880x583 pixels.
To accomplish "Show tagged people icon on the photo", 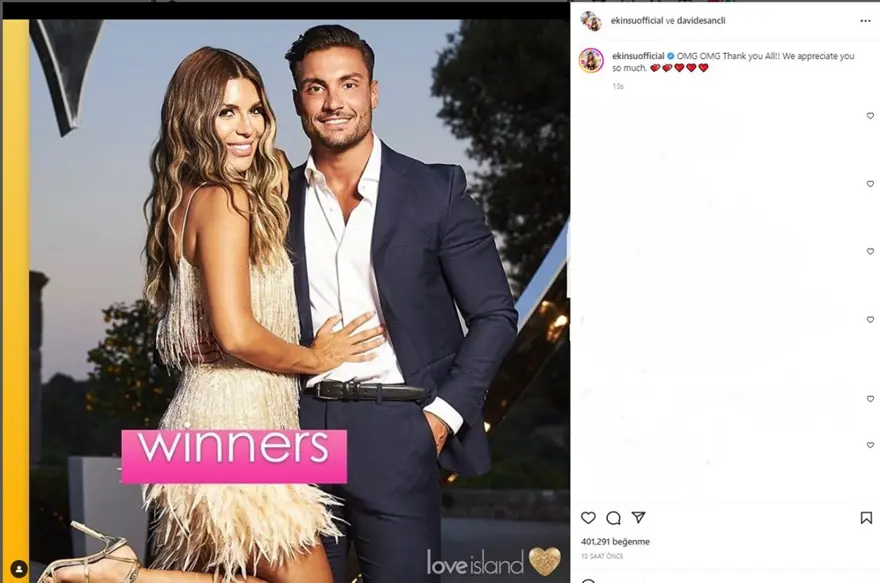I will point(19,569).
